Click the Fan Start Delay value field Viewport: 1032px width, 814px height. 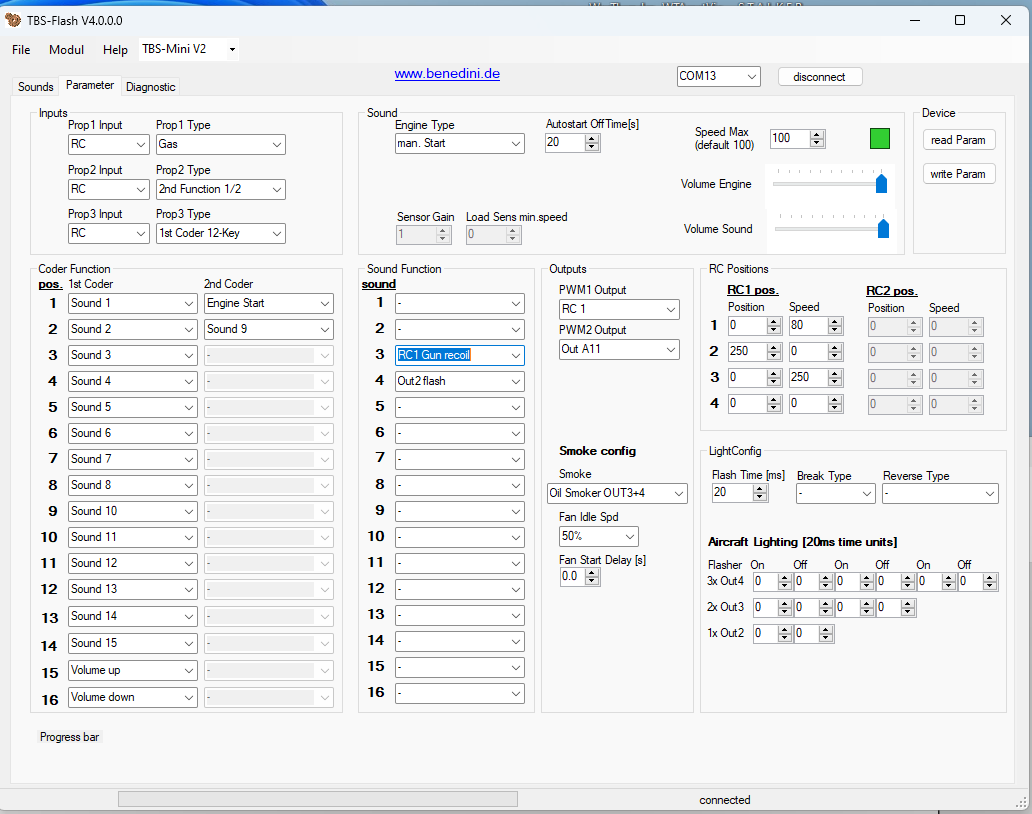(x=573, y=576)
